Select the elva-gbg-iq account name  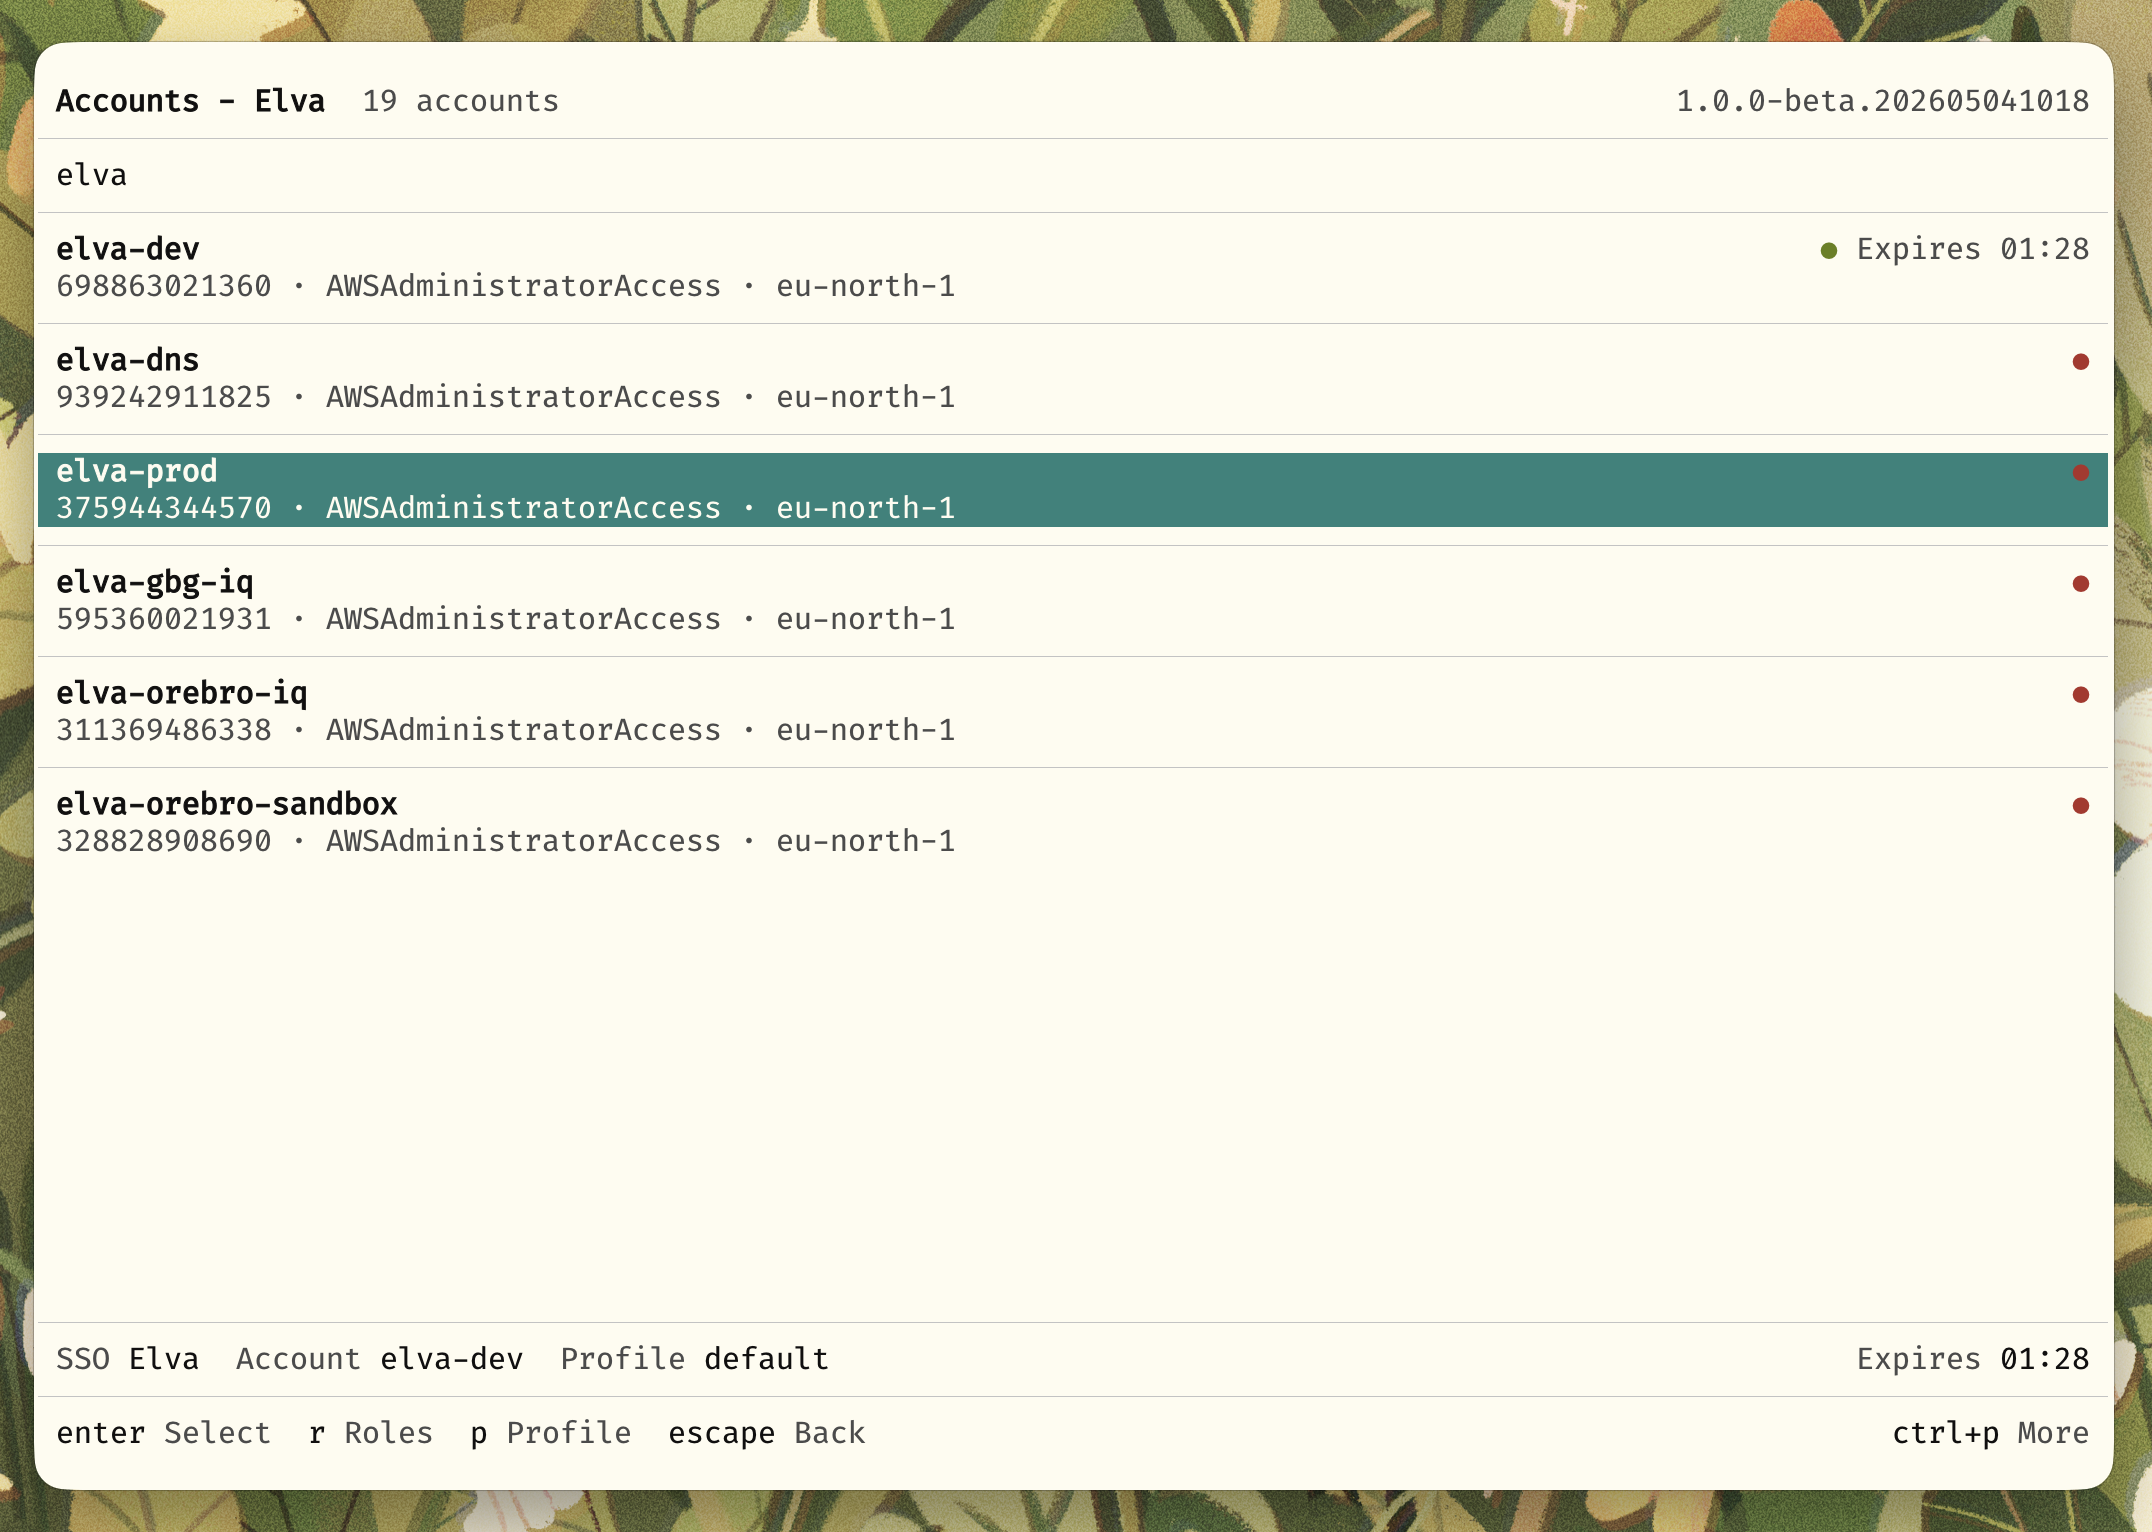point(155,582)
